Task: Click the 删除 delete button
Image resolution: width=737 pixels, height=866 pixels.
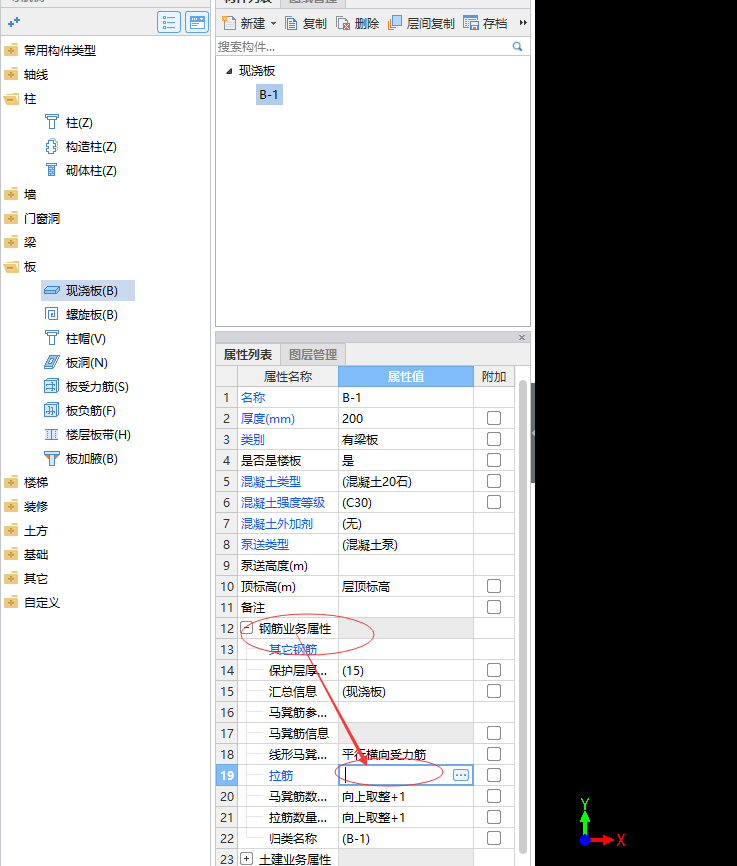Action: [x=357, y=23]
